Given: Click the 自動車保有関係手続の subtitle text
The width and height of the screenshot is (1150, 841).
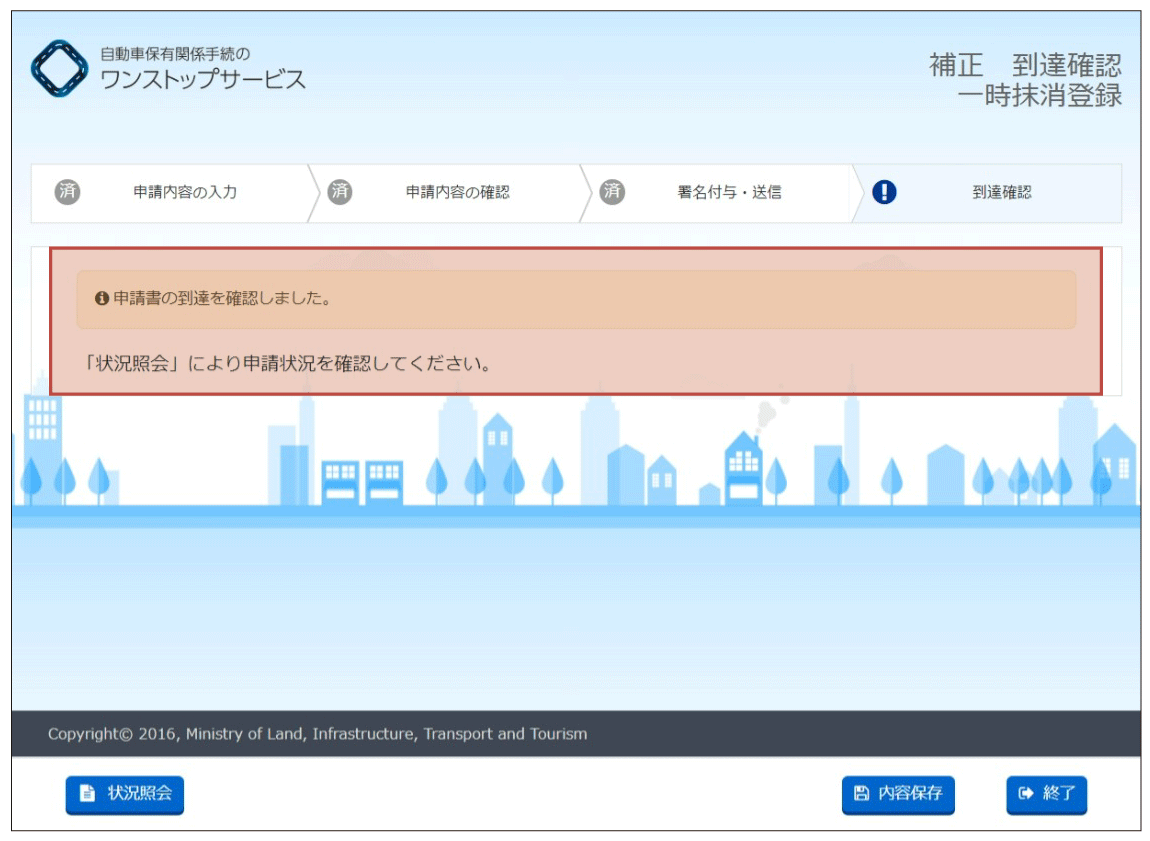Looking at the screenshot, I should 175,54.
